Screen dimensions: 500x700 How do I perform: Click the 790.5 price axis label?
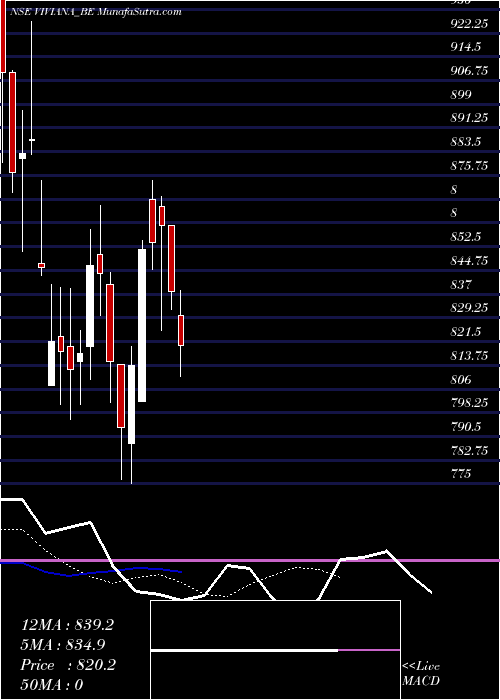coord(465,427)
